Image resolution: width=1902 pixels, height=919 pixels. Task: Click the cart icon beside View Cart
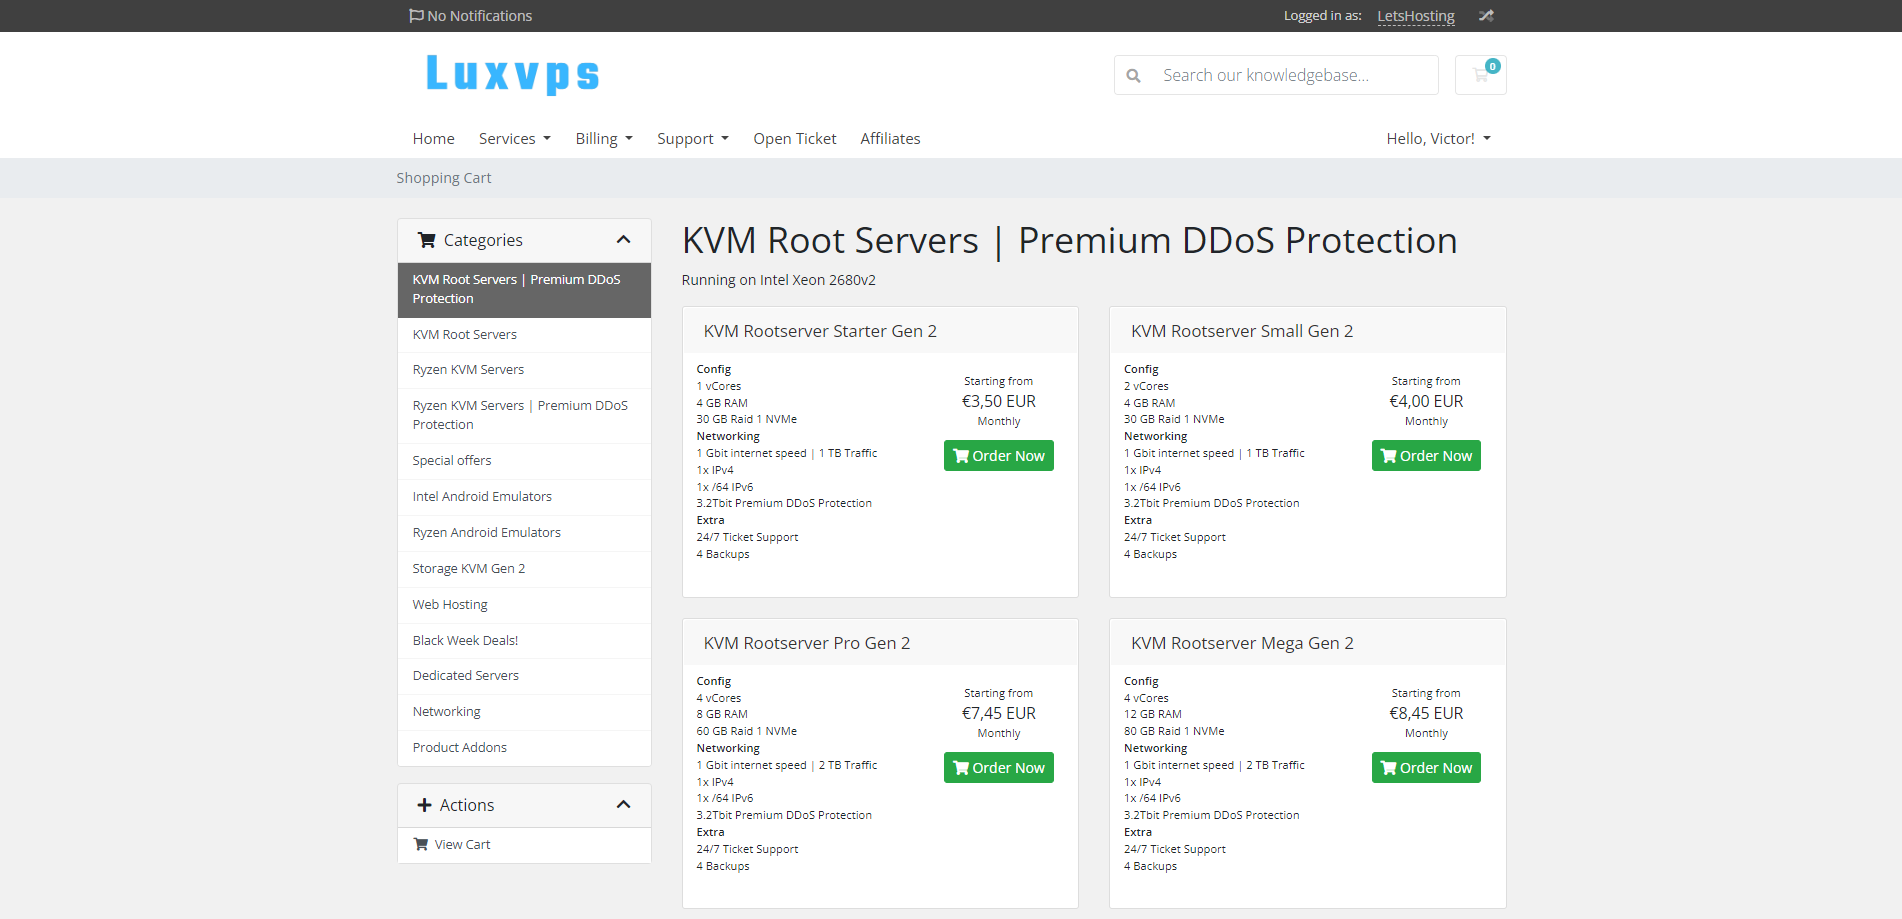tap(421, 844)
